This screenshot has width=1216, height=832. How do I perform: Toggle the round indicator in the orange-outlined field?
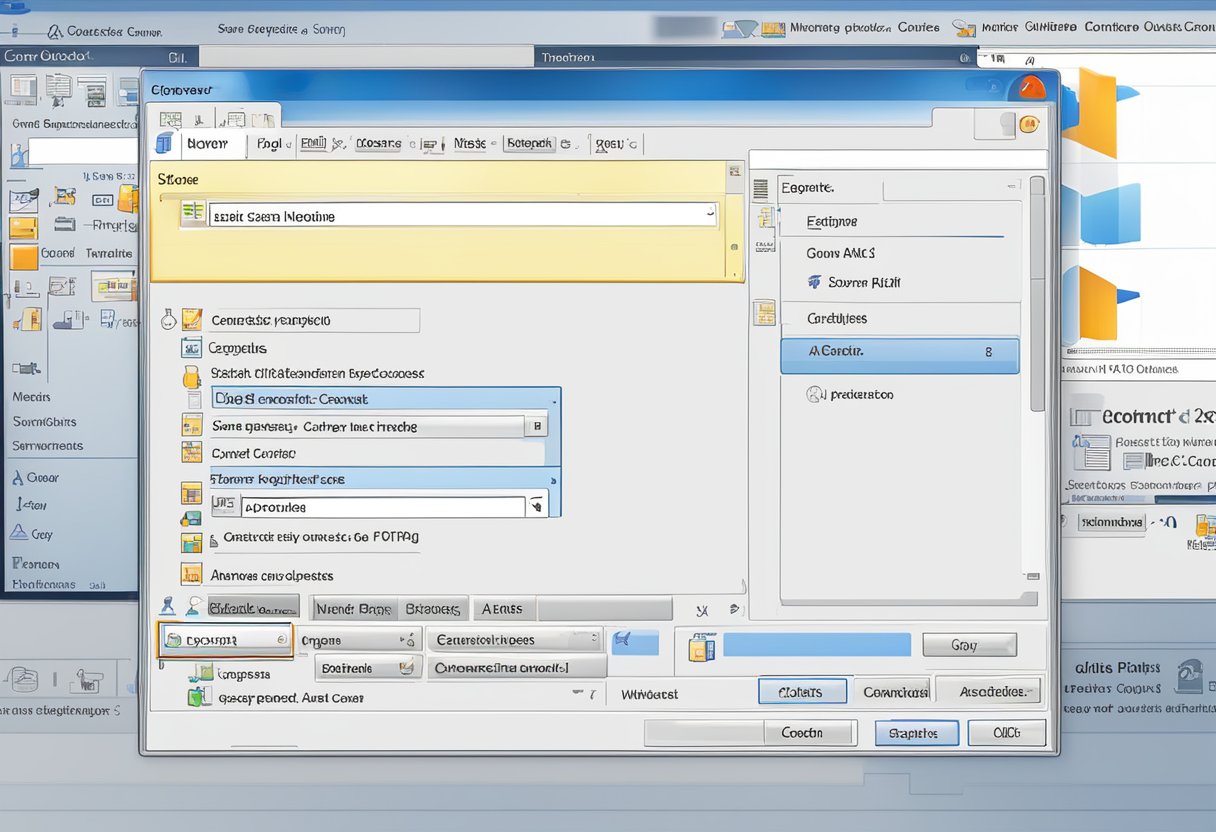[x=281, y=640]
